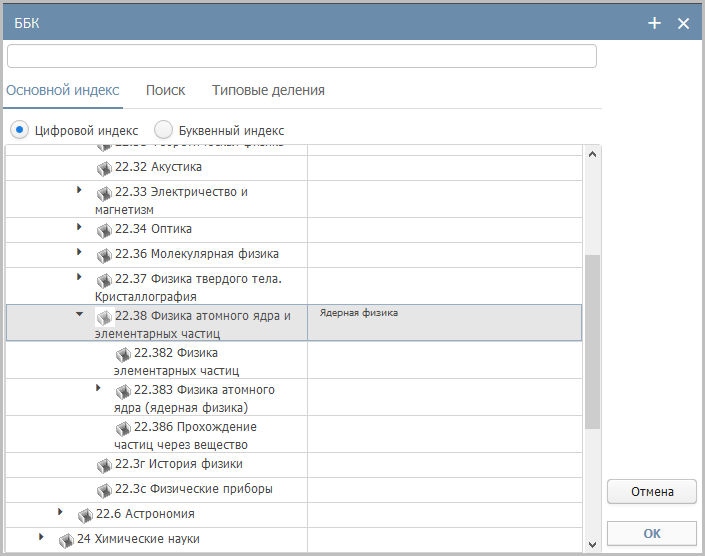
Task: Select the Буквенный индекс radio button
Action: pyautogui.click(x=163, y=130)
